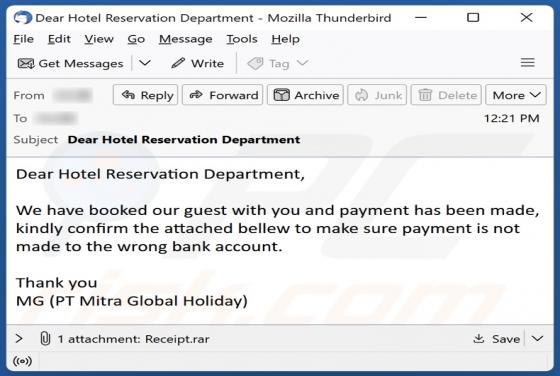Viewport: 560px width, 376px height.
Task: Open the Receipt.rar attachment
Action: coord(177,339)
